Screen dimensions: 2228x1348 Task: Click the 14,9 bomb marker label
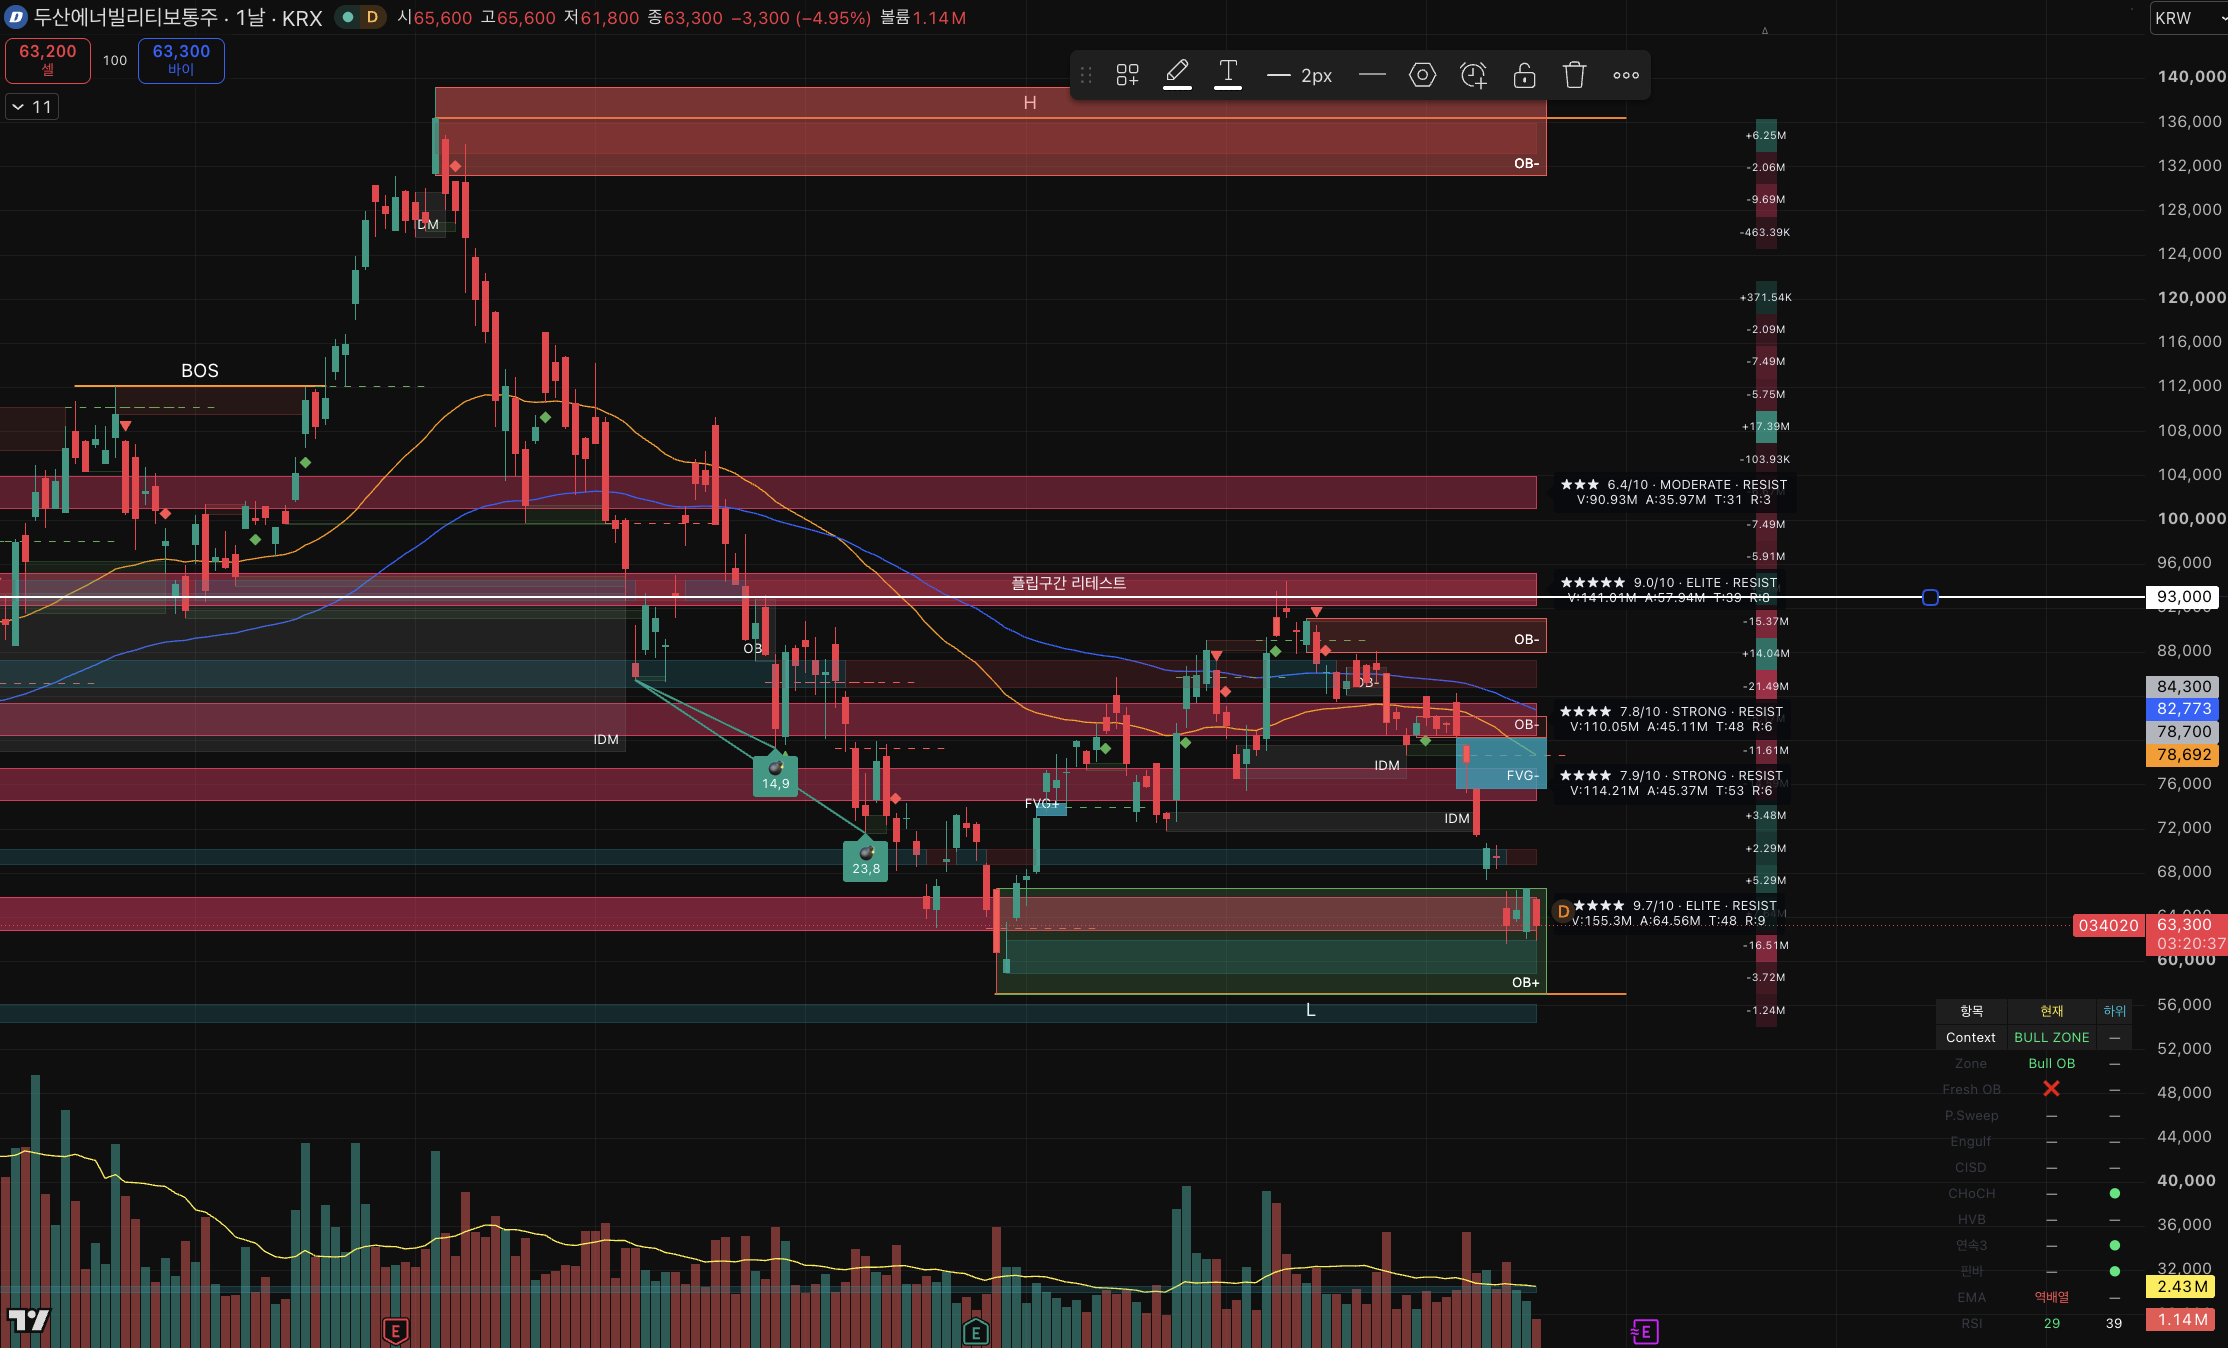coord(775,777)
